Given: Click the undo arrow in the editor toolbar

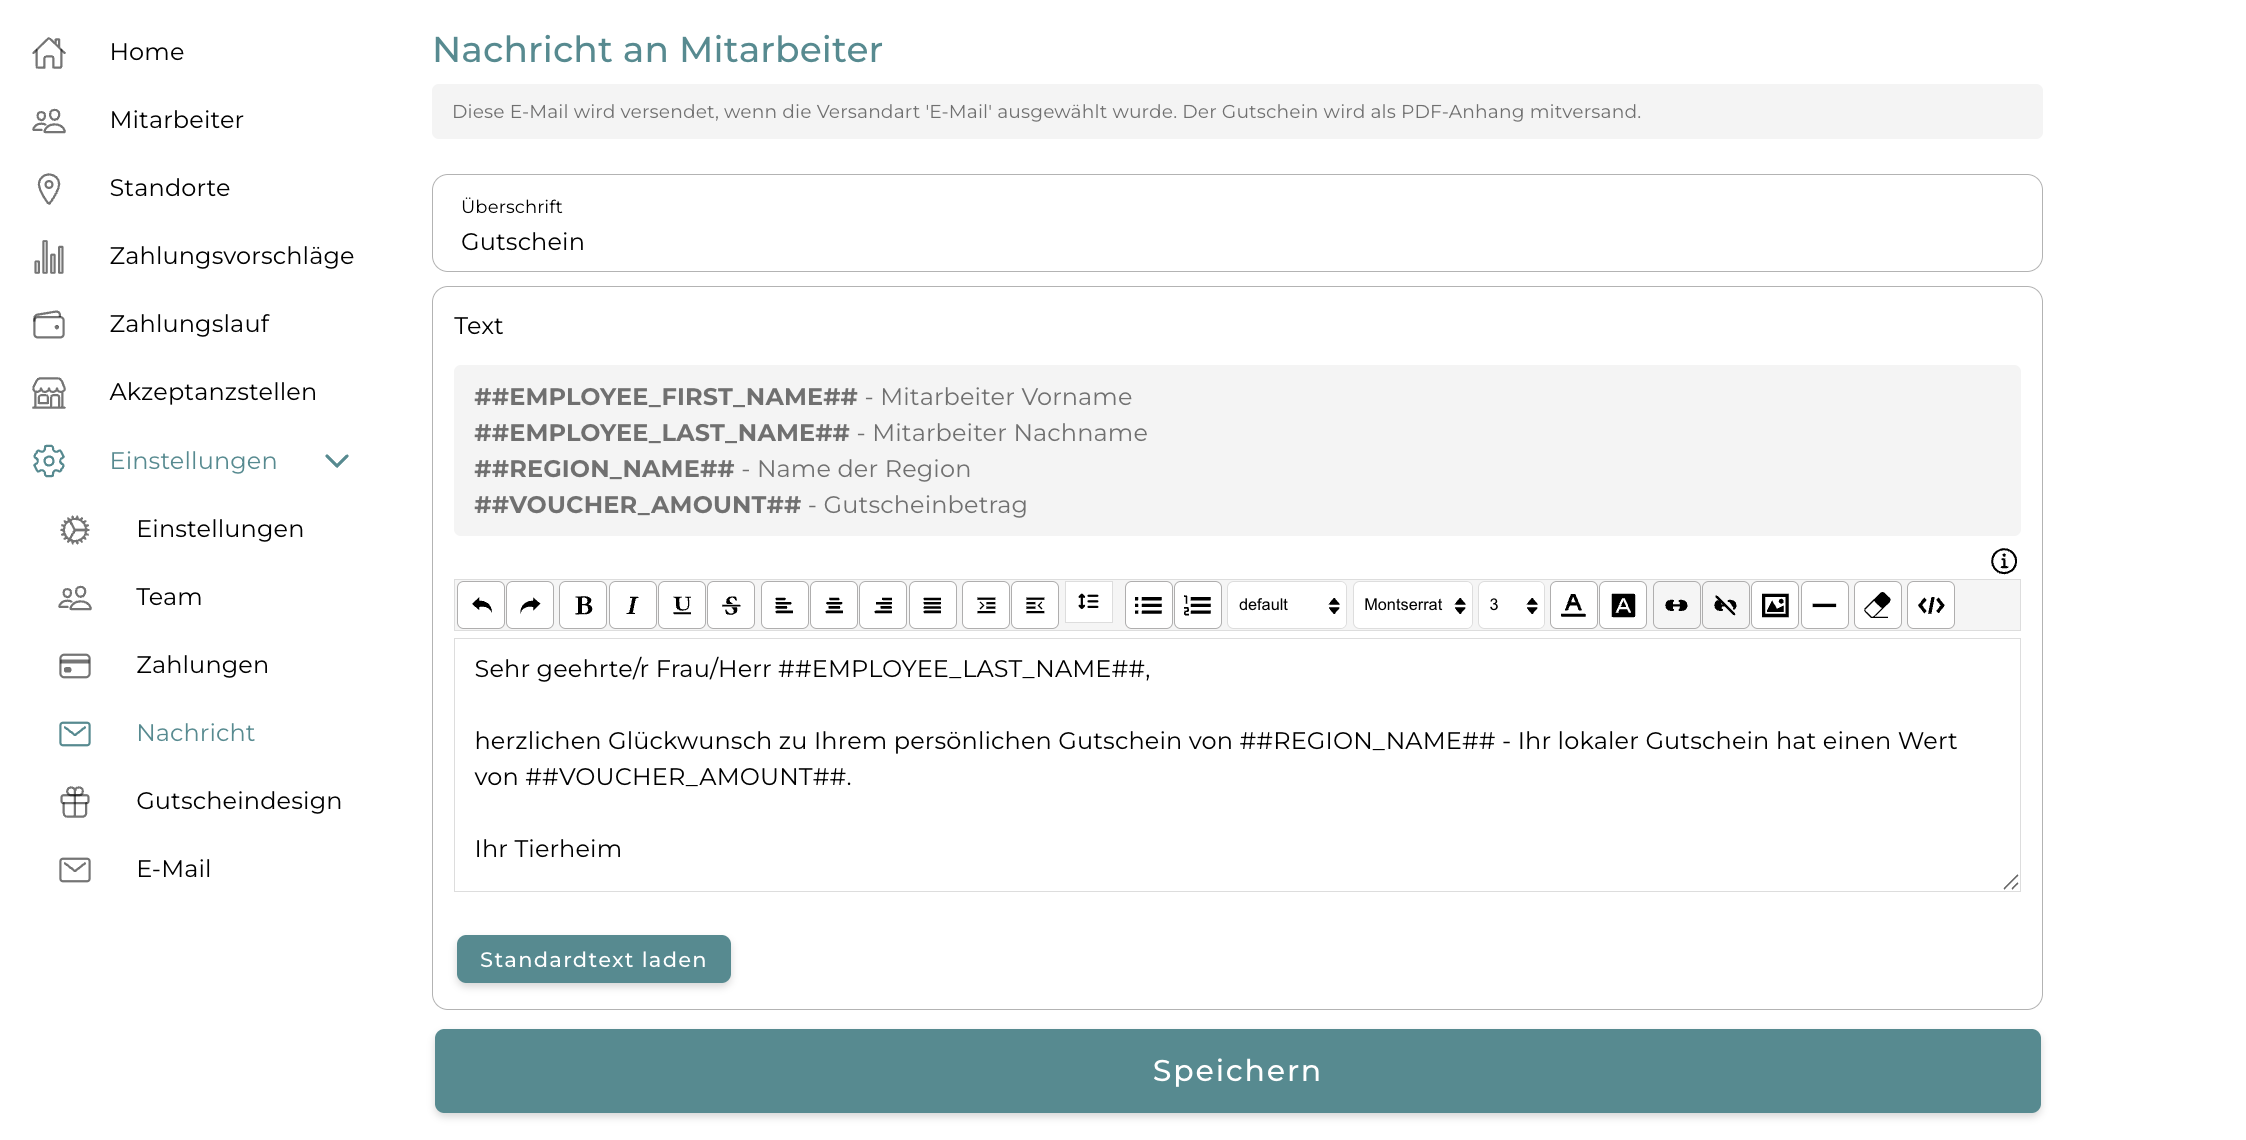Looking at the screenshot, I should (x=482, y=605).
